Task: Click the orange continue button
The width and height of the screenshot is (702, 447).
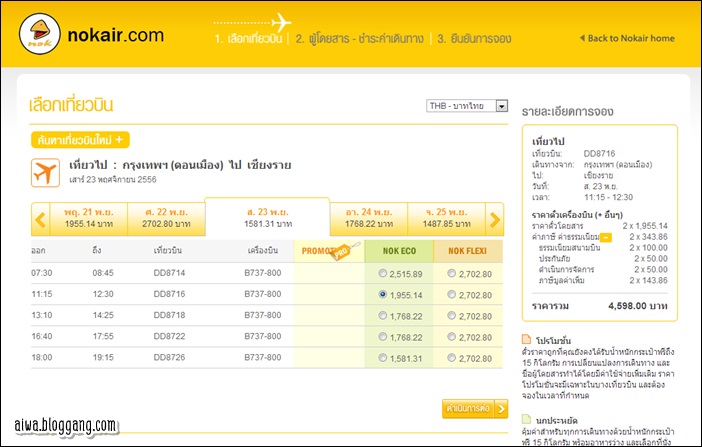Action: pyautogui.click(x=475, y=408)
